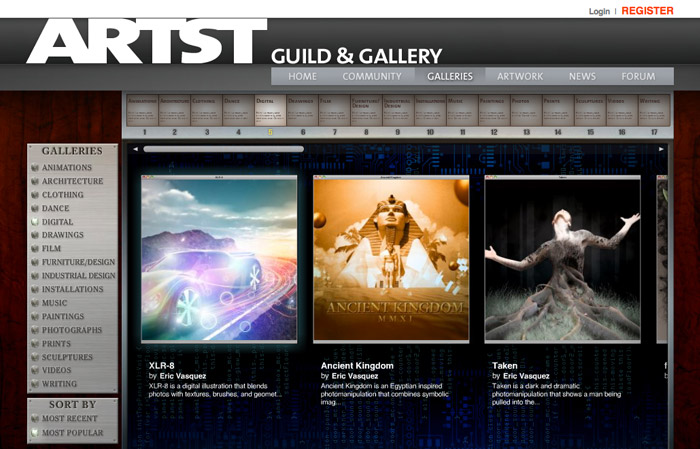Click the ARTST logo
This screenshot has height=449, width=700.
coord(147,41)
